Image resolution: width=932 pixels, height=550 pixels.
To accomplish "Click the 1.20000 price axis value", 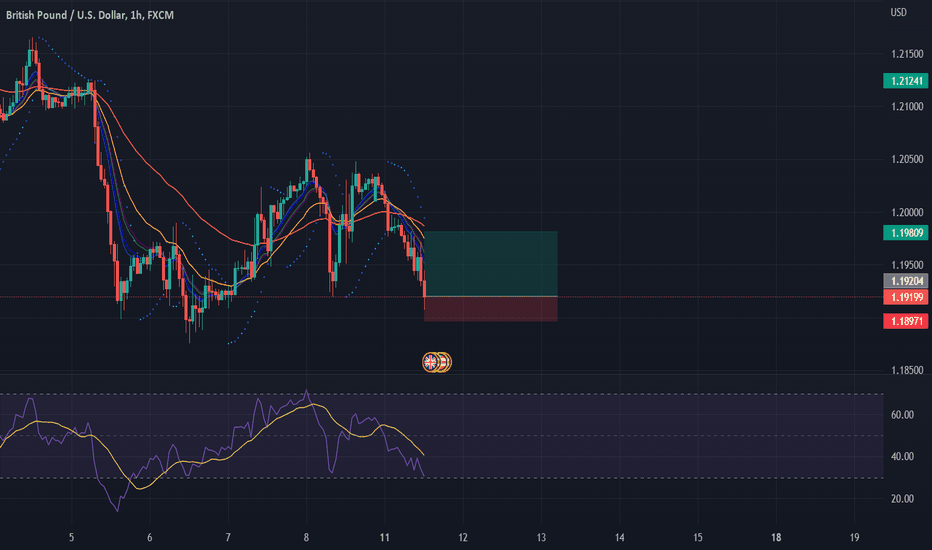I will [907, 212].
